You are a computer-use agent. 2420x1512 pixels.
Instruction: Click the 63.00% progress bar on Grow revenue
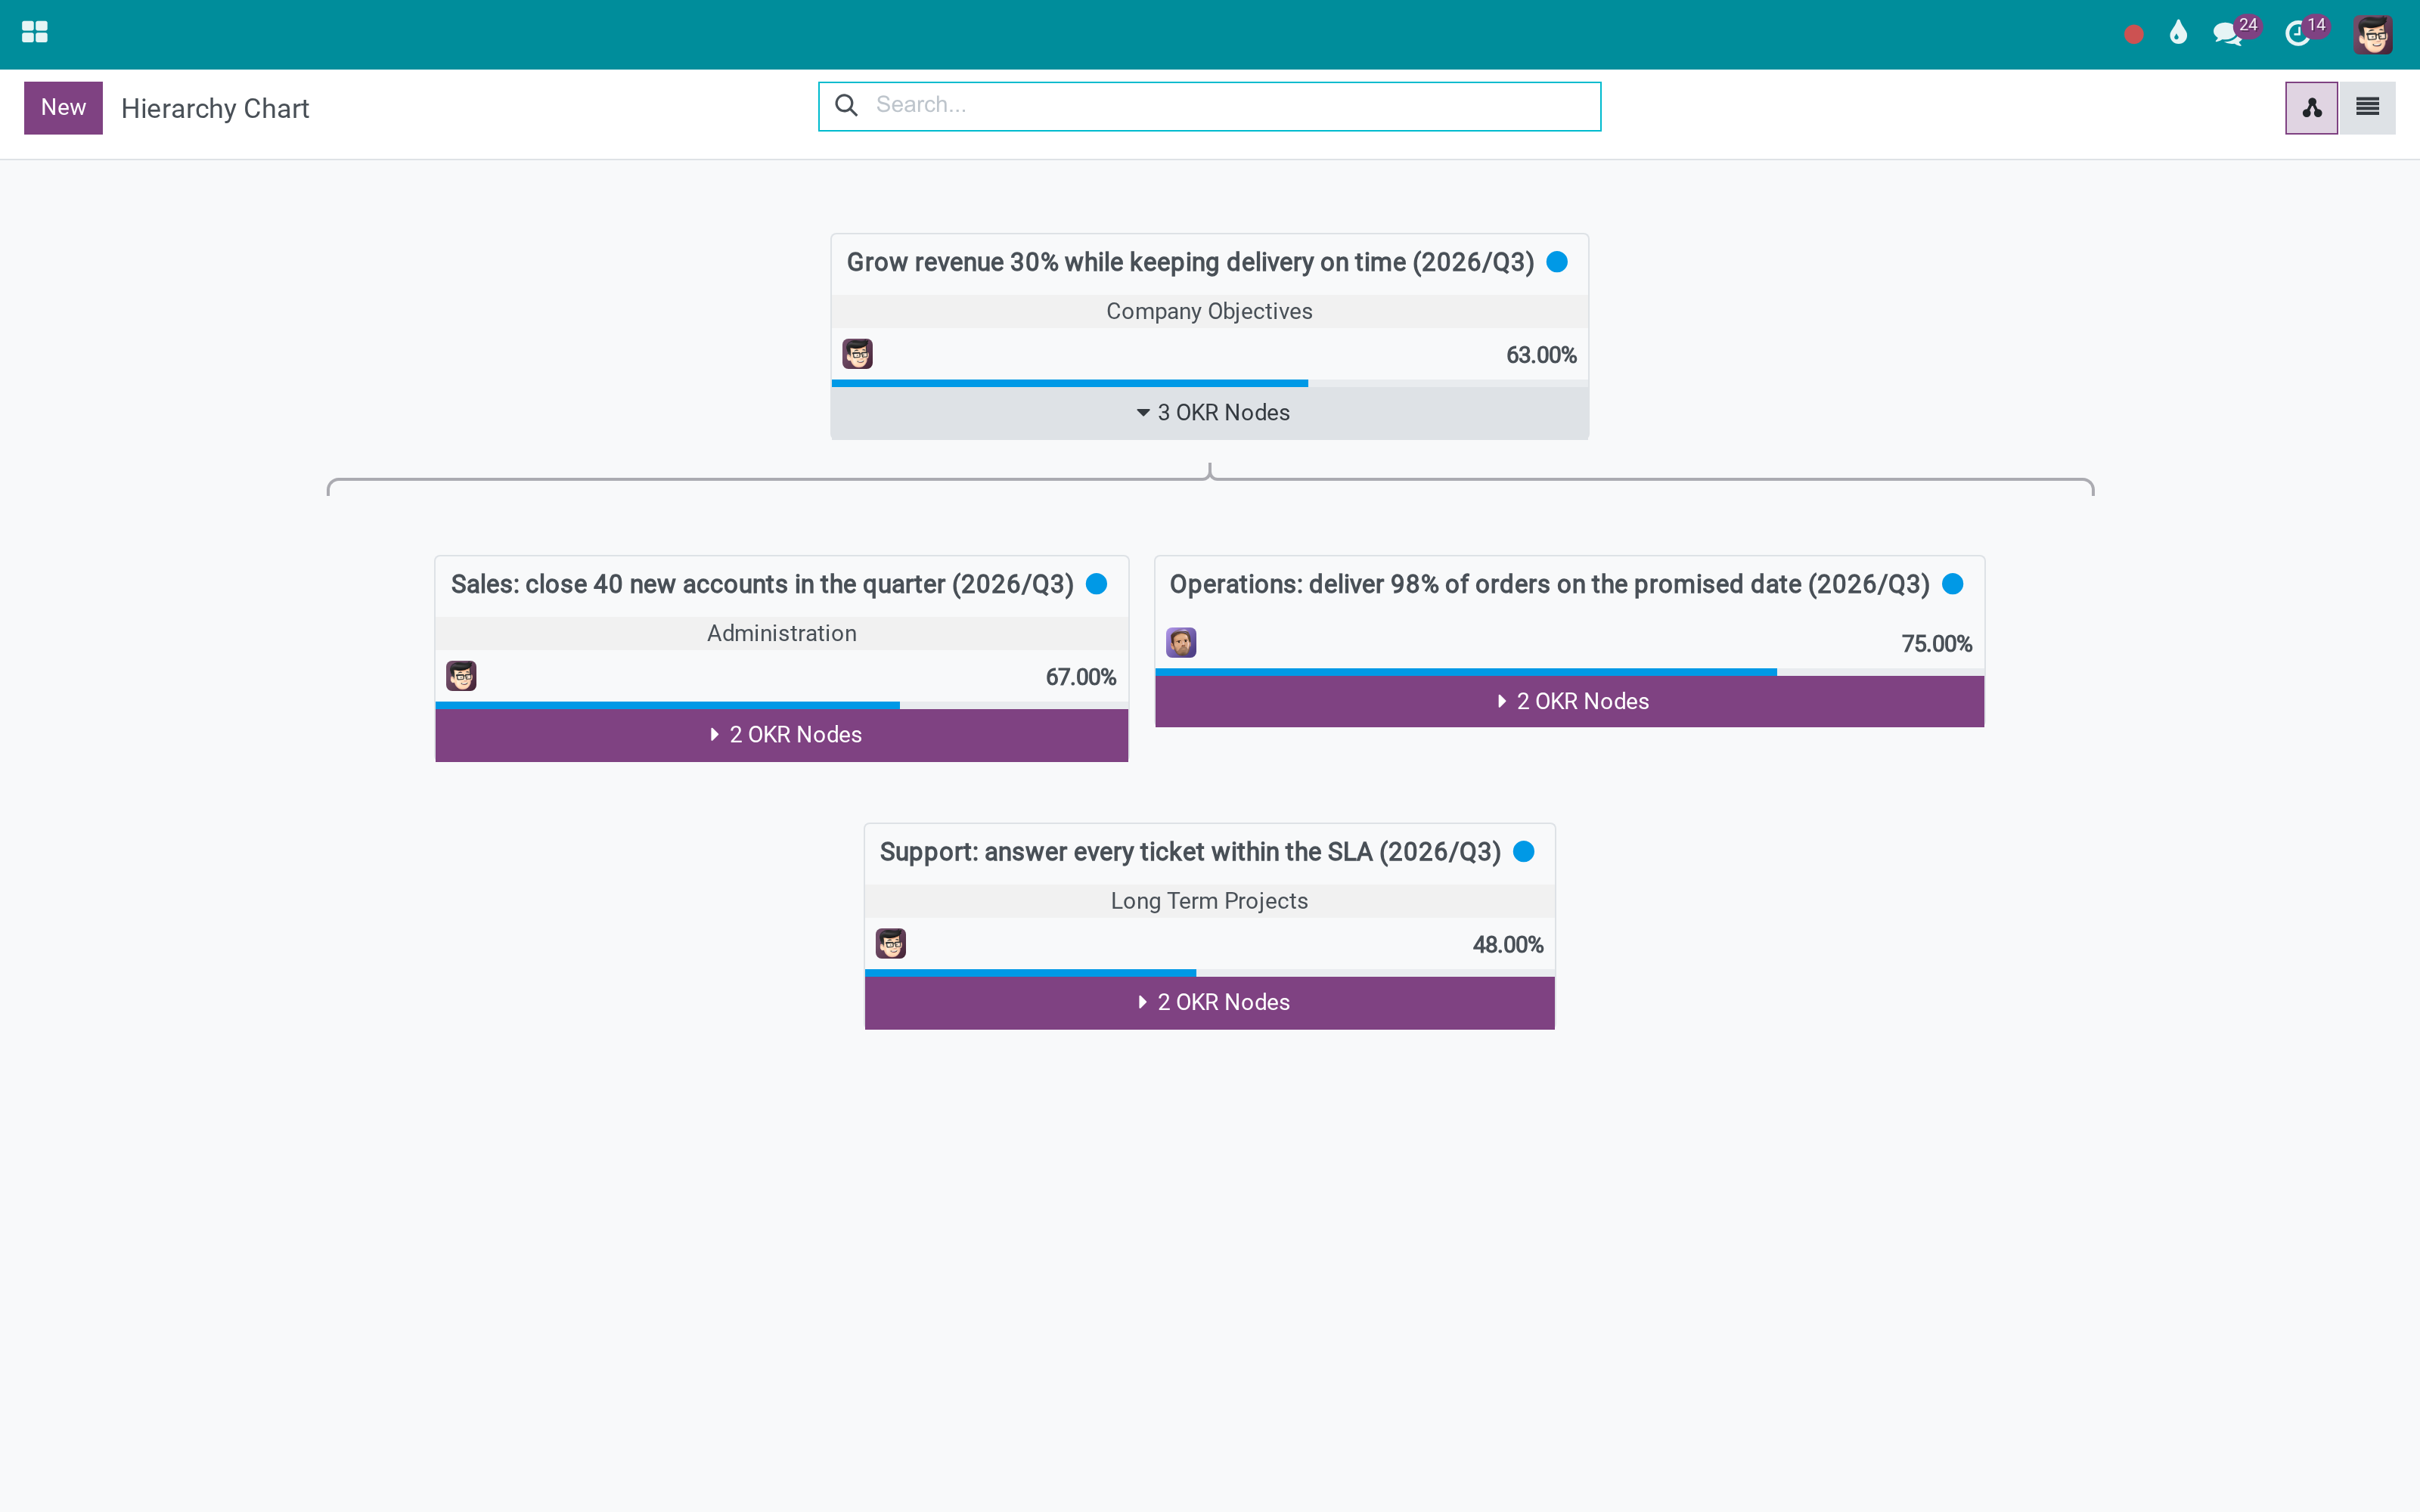point(1210,383)
